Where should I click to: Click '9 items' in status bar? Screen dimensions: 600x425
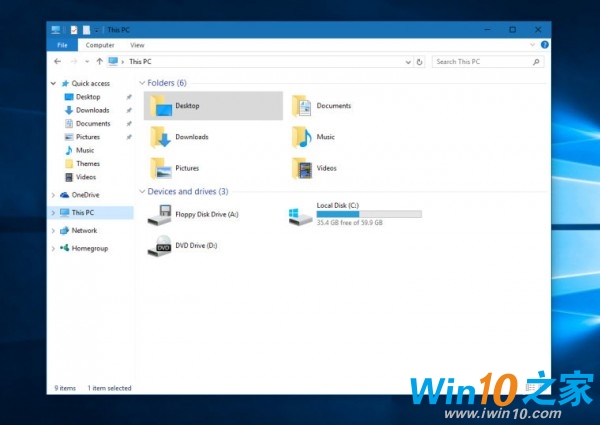tap(65, 388)
